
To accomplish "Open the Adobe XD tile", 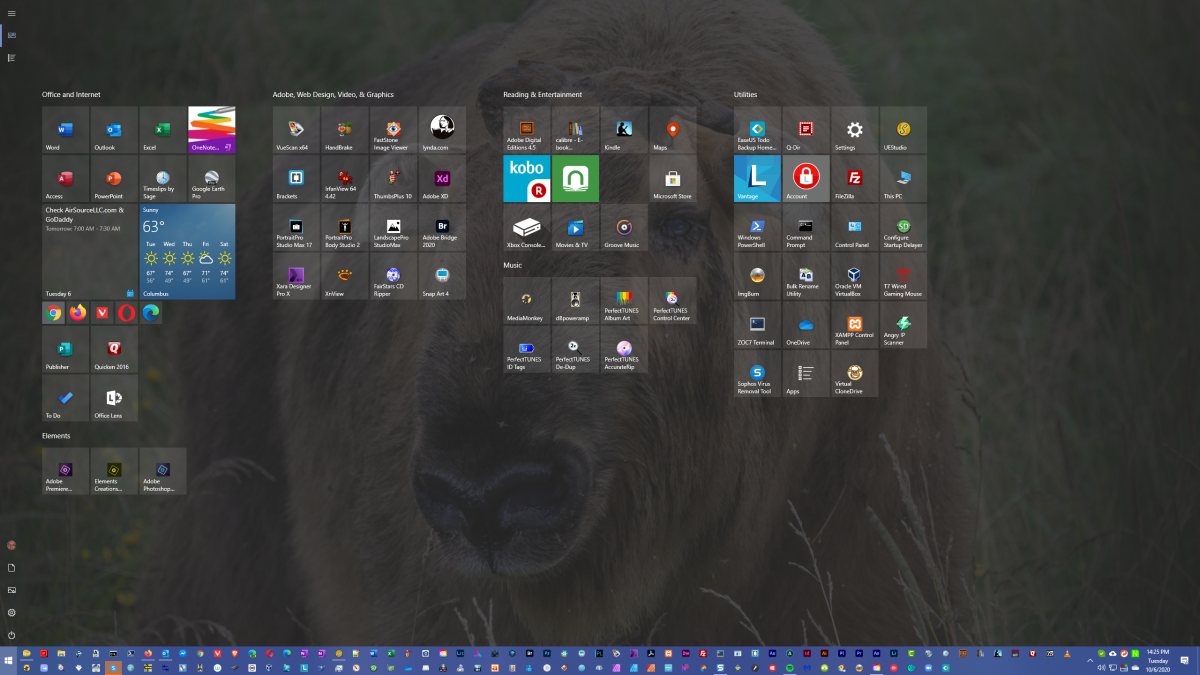I will [443, 179].
